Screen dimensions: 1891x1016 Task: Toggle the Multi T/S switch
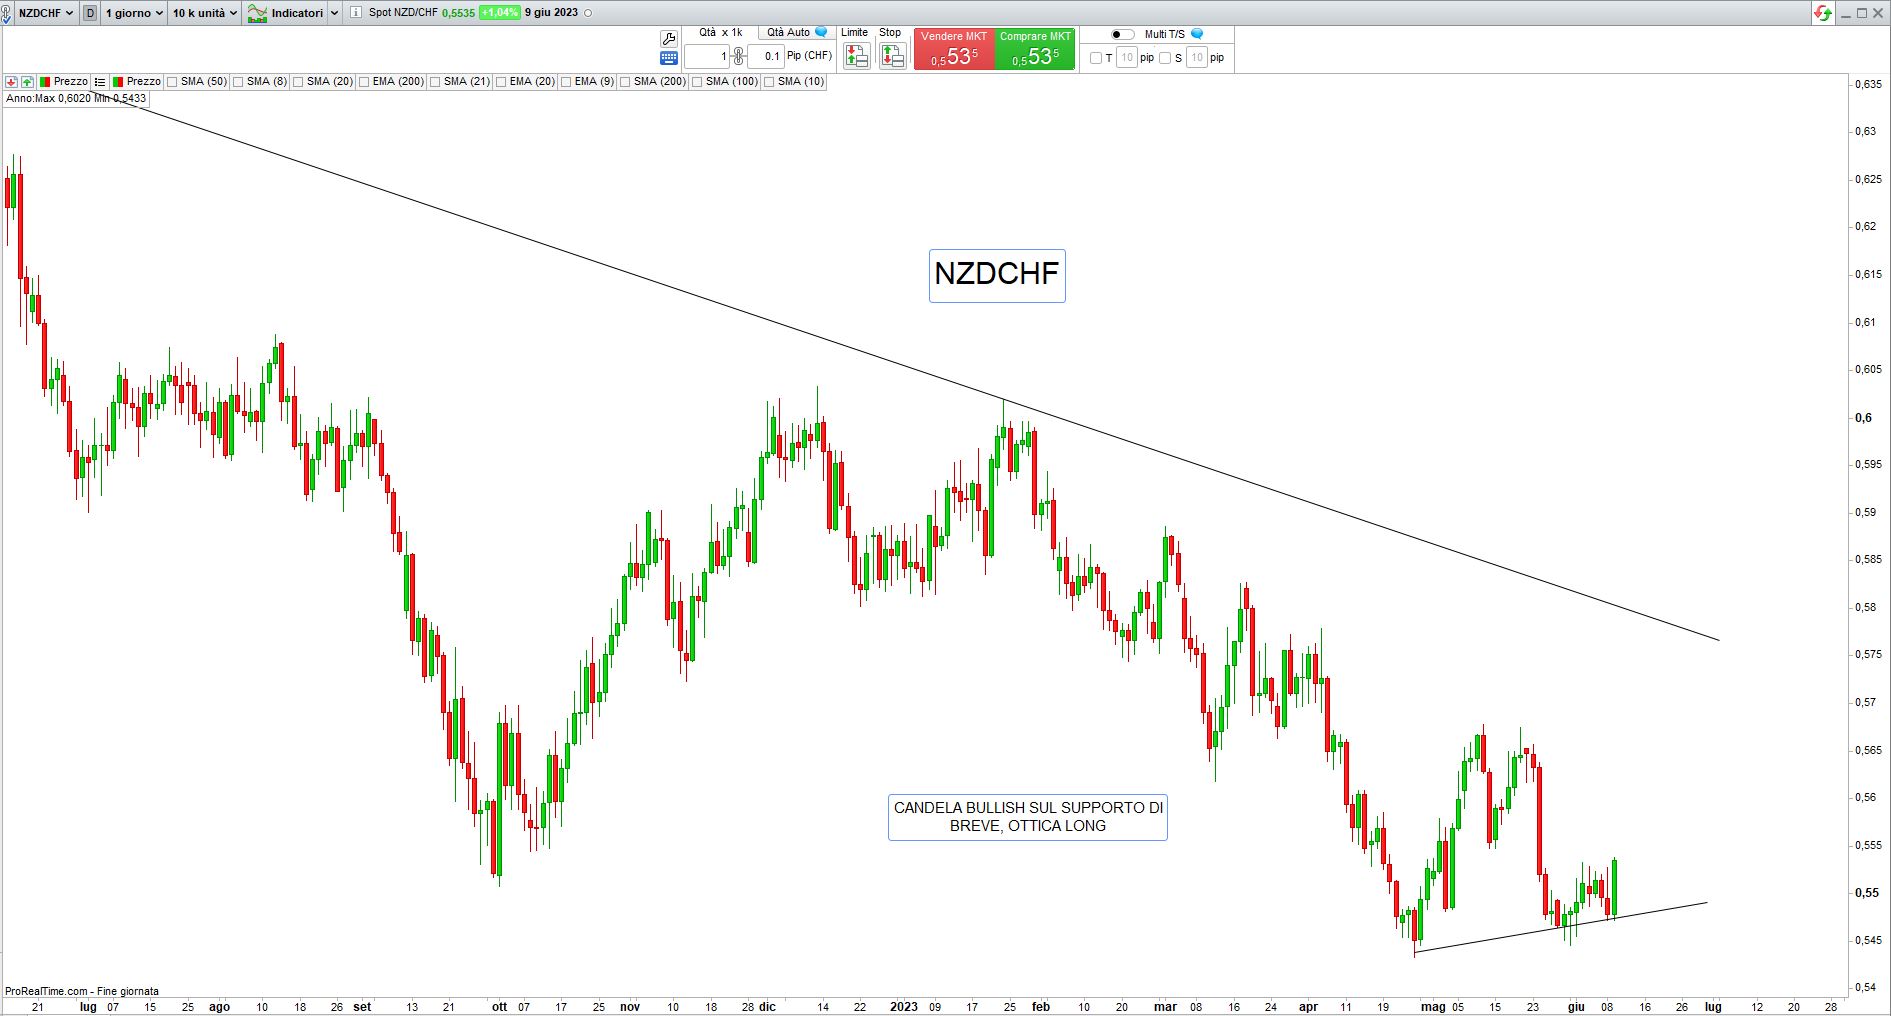1123,34
